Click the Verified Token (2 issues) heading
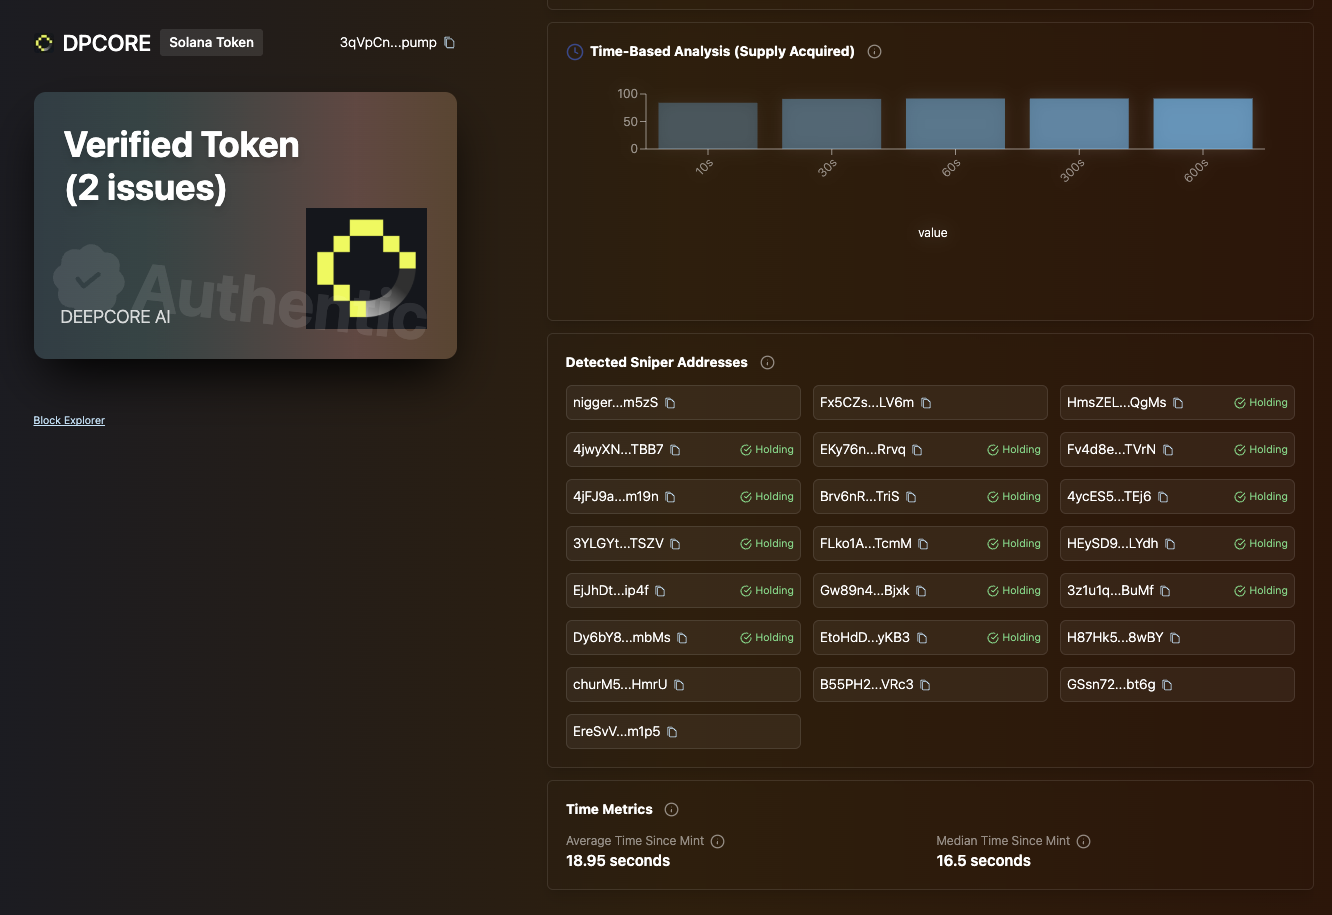1332x915 pixels. pyautogui.click(x=182, y=166)
